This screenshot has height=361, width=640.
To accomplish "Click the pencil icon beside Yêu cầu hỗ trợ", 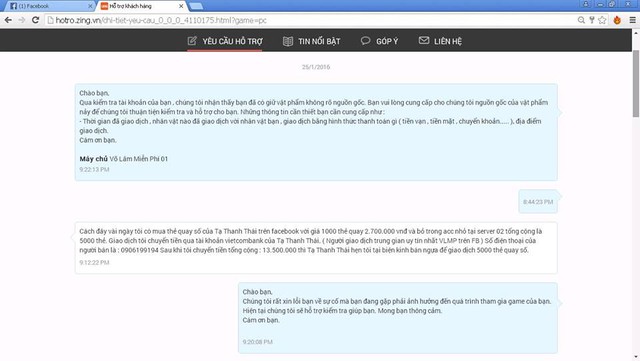I will (192, 41).
